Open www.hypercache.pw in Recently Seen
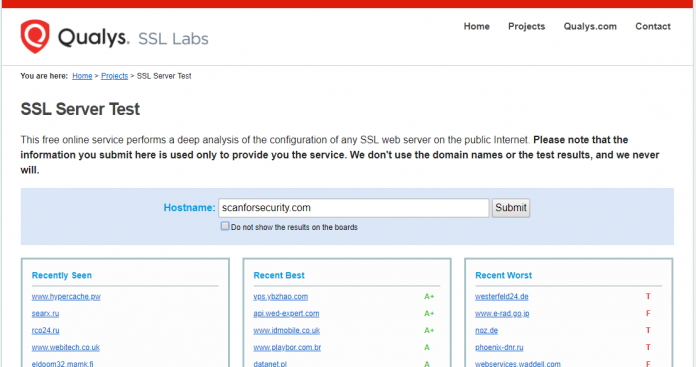Viewport: 696px width, 367px height. click(66, 296)
